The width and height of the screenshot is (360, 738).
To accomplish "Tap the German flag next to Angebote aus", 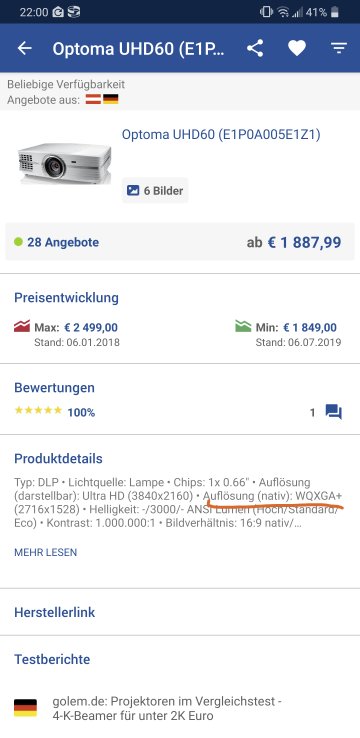I will [111, 99].
